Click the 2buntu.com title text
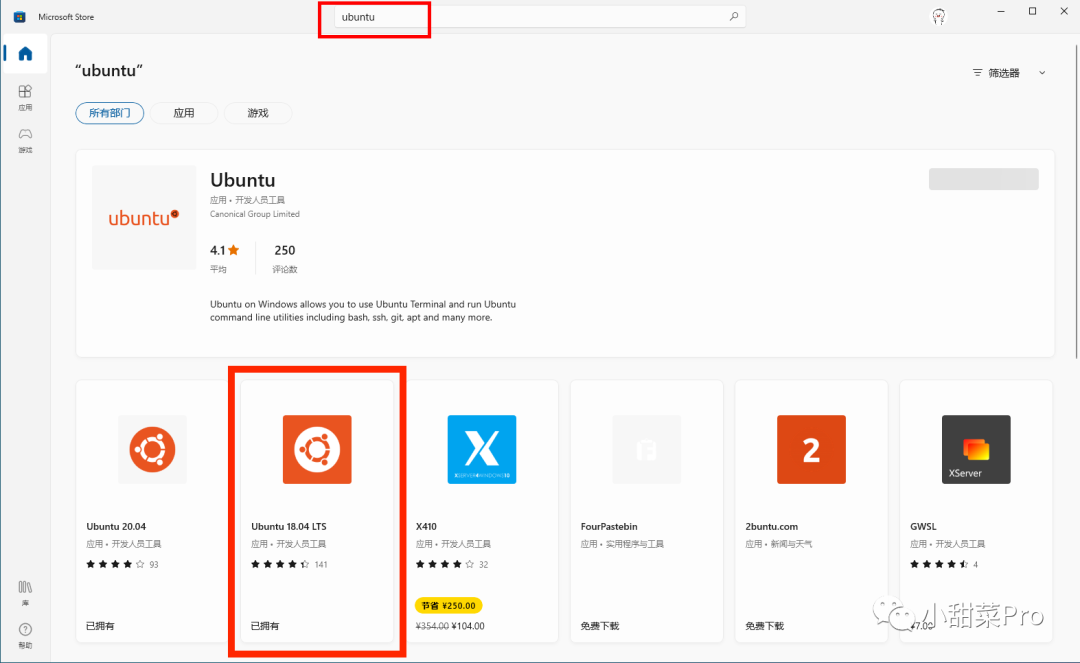Viewport: 1080px width, 663px height. pos(771,527)
